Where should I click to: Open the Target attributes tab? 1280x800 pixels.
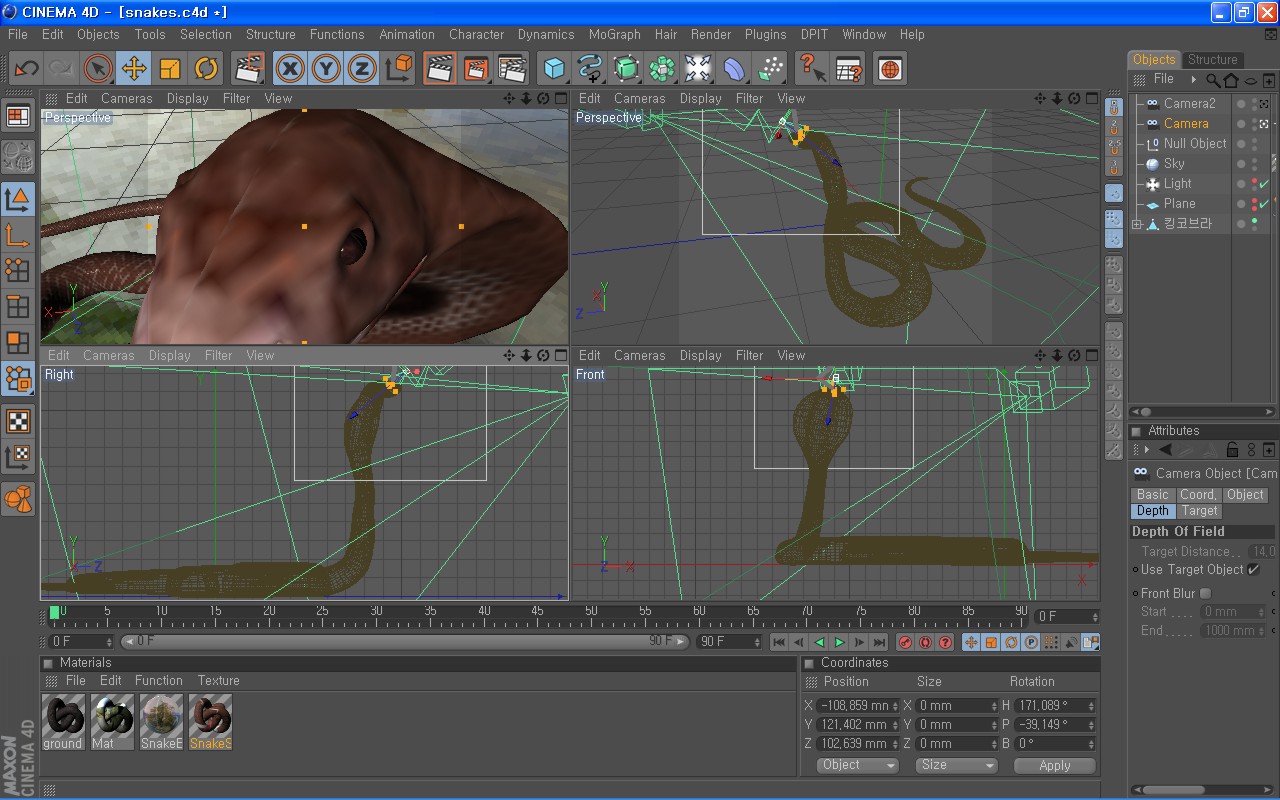[1200, 511]
